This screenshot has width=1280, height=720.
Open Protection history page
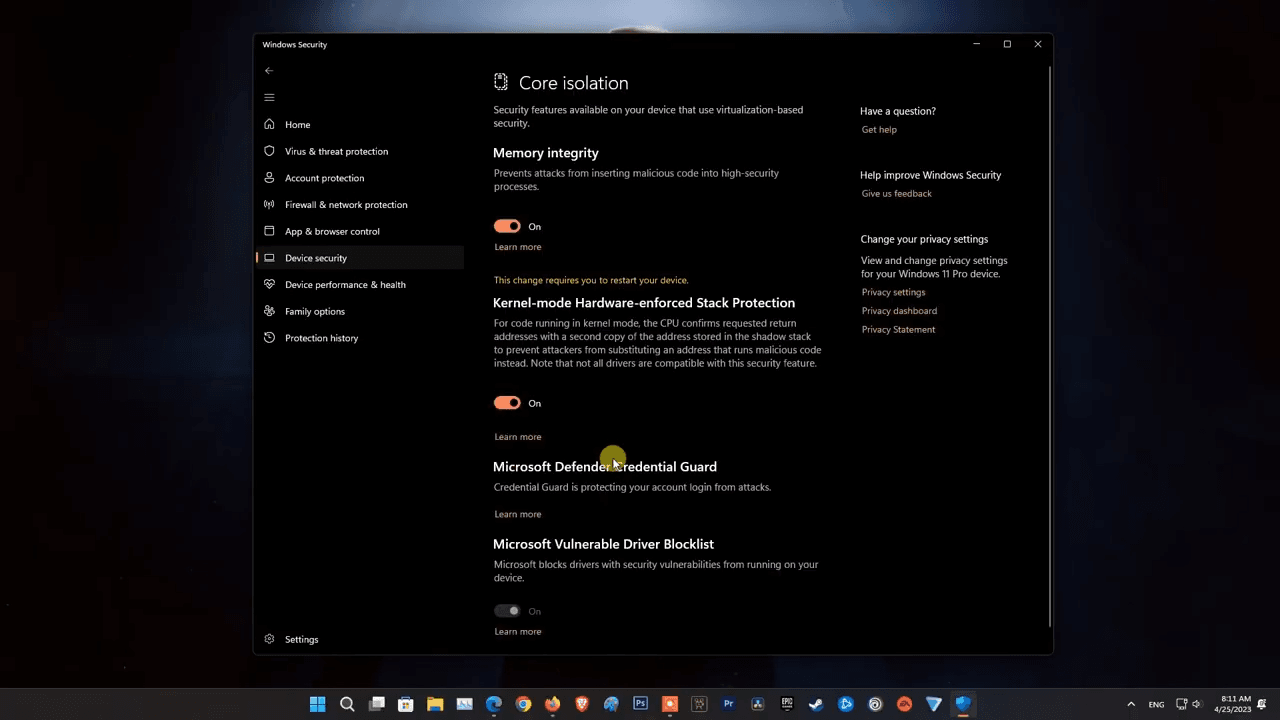click(x=360, y=338)
